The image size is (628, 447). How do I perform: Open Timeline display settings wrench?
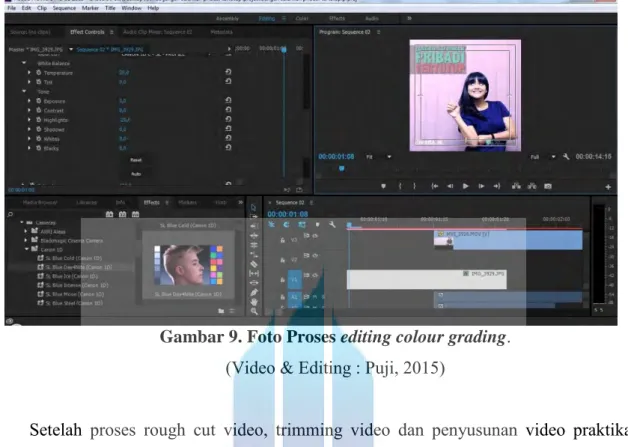(332, 225)
